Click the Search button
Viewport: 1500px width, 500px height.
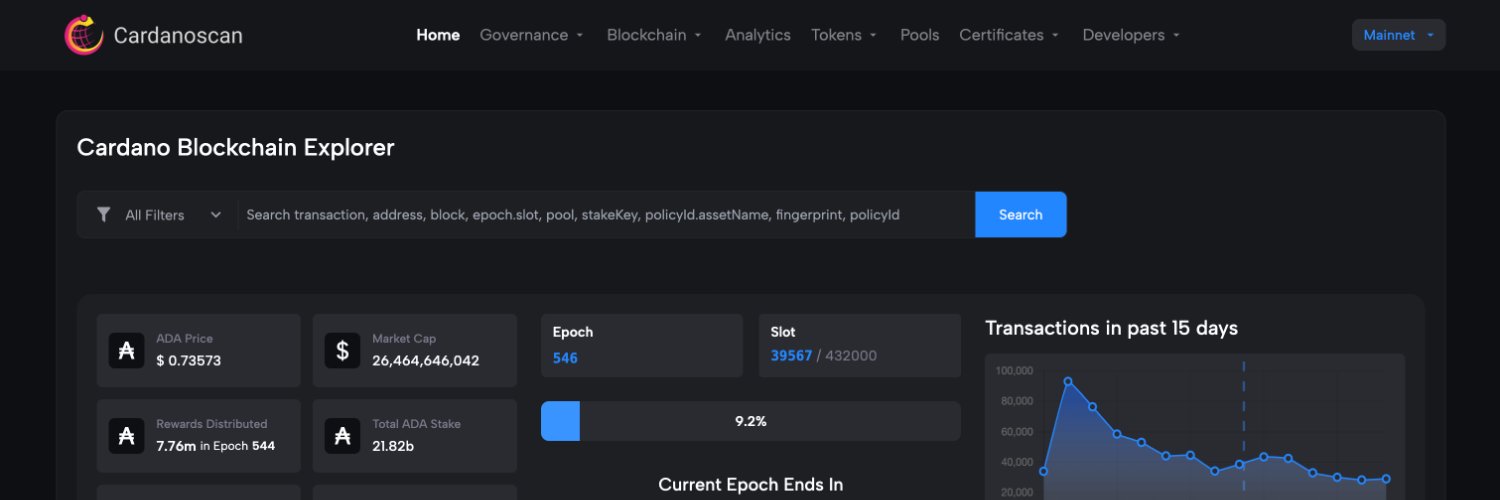click(x=1021, y=215)
